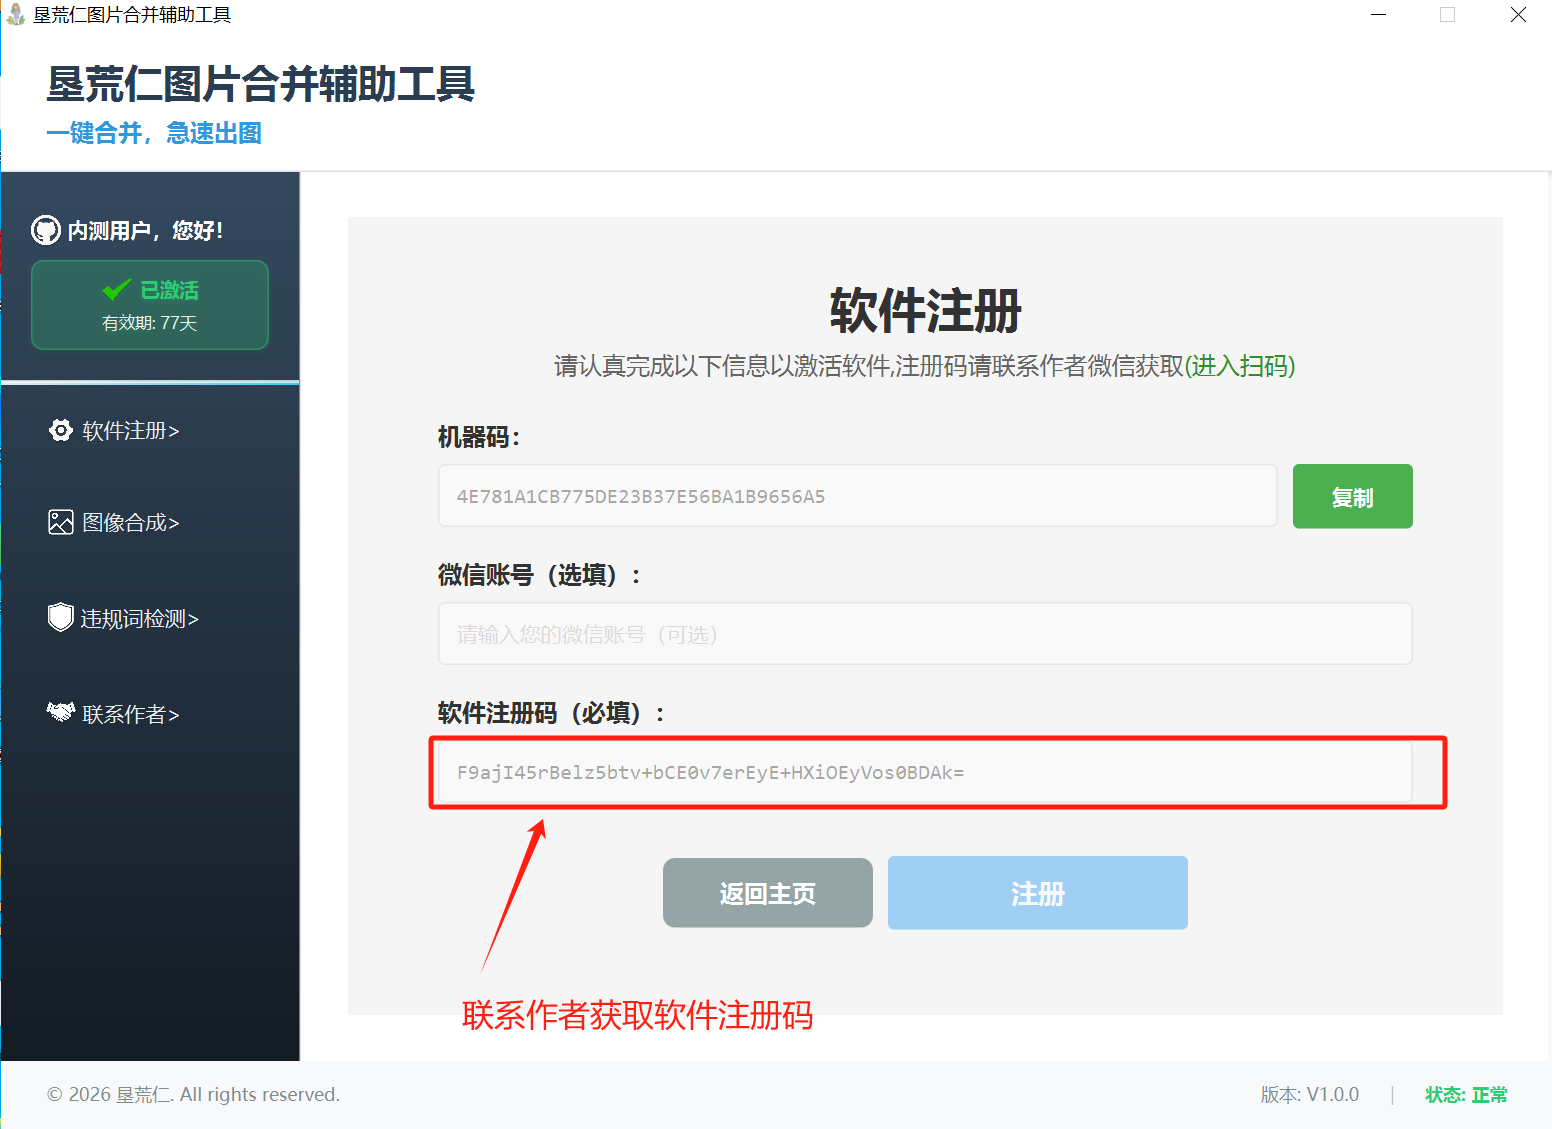The width and height of the screenshot is (1552, 1129).
Task: Go to 联系作者 page
Action: point(130,714)
